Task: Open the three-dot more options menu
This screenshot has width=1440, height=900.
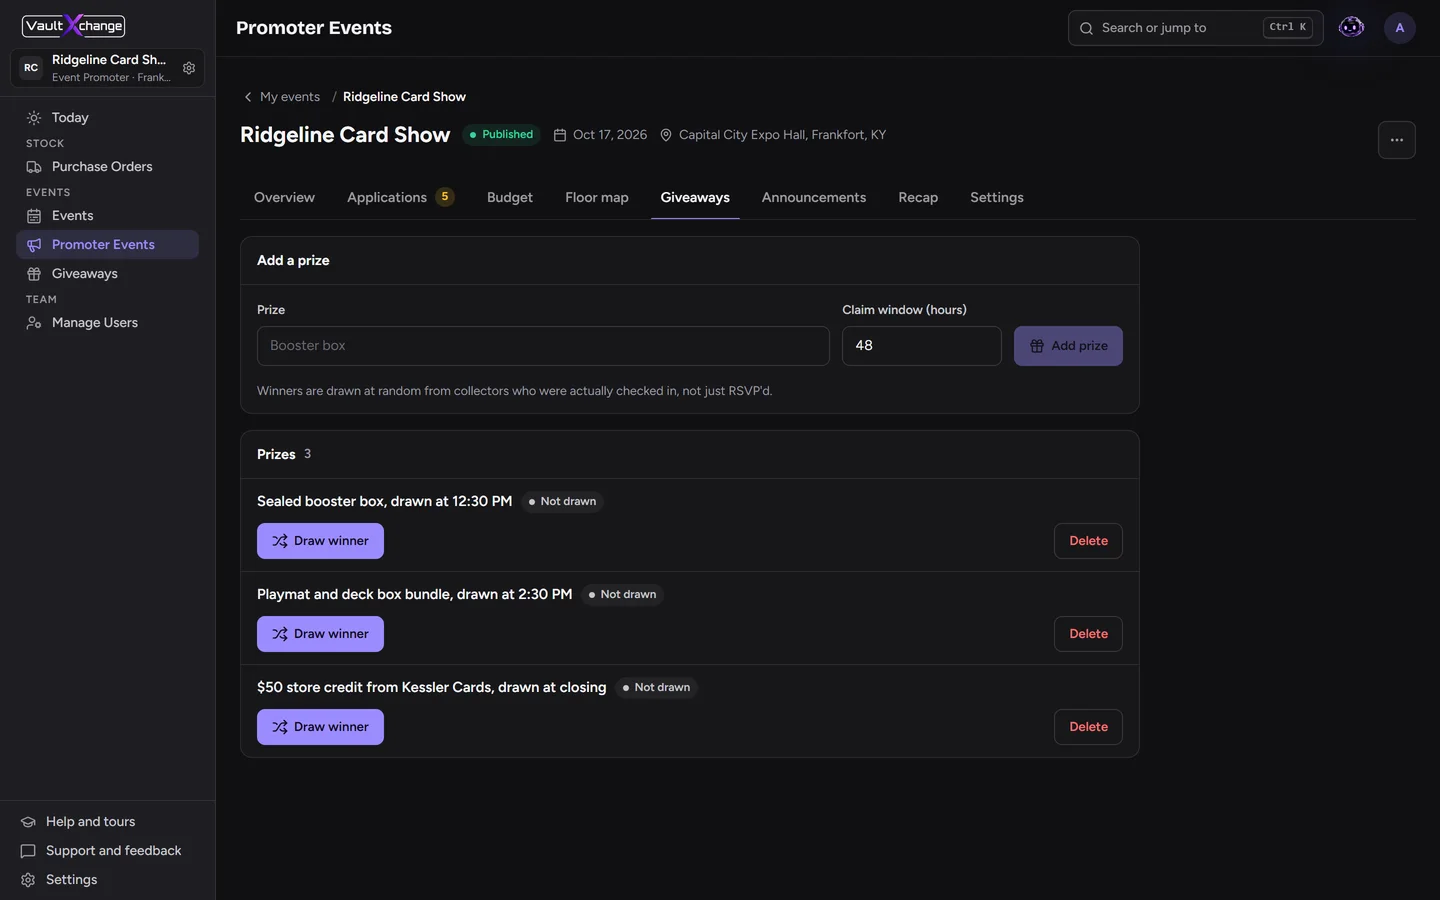Action: point(1397,140)
